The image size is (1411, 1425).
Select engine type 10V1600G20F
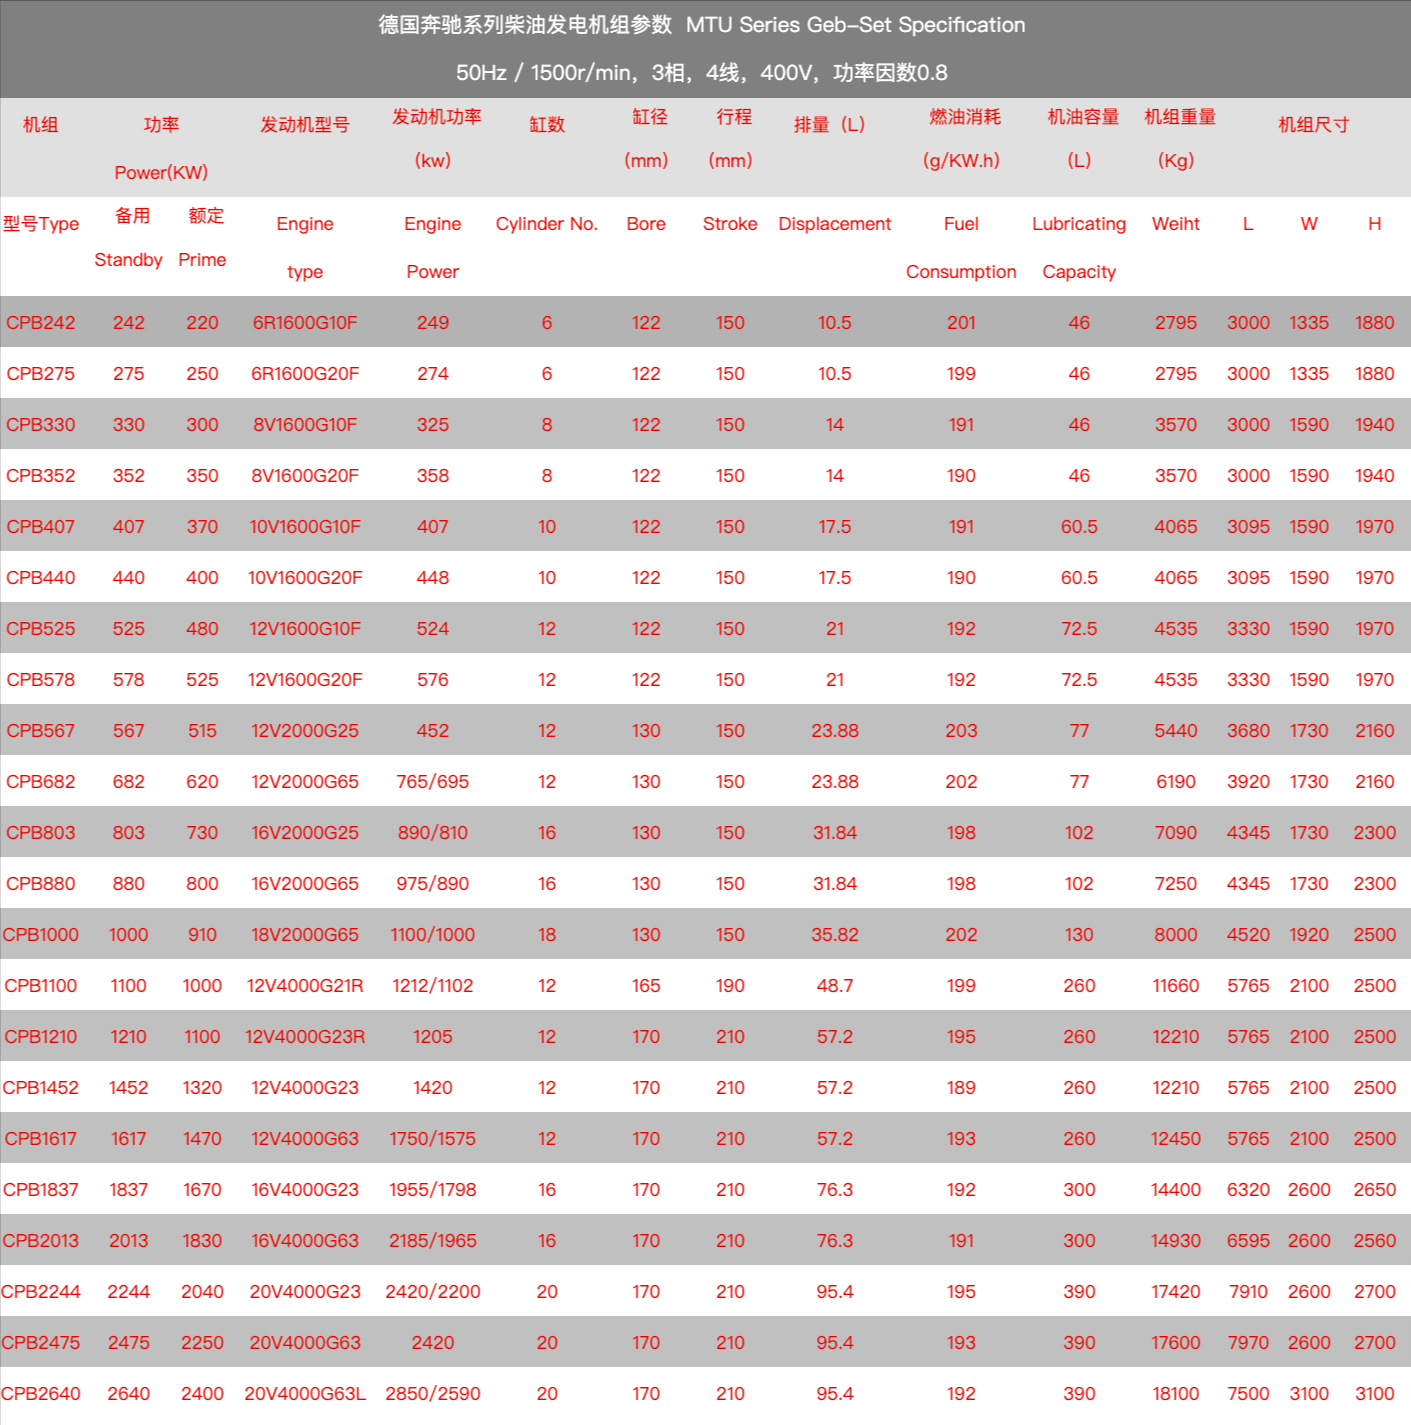[305, 578]
